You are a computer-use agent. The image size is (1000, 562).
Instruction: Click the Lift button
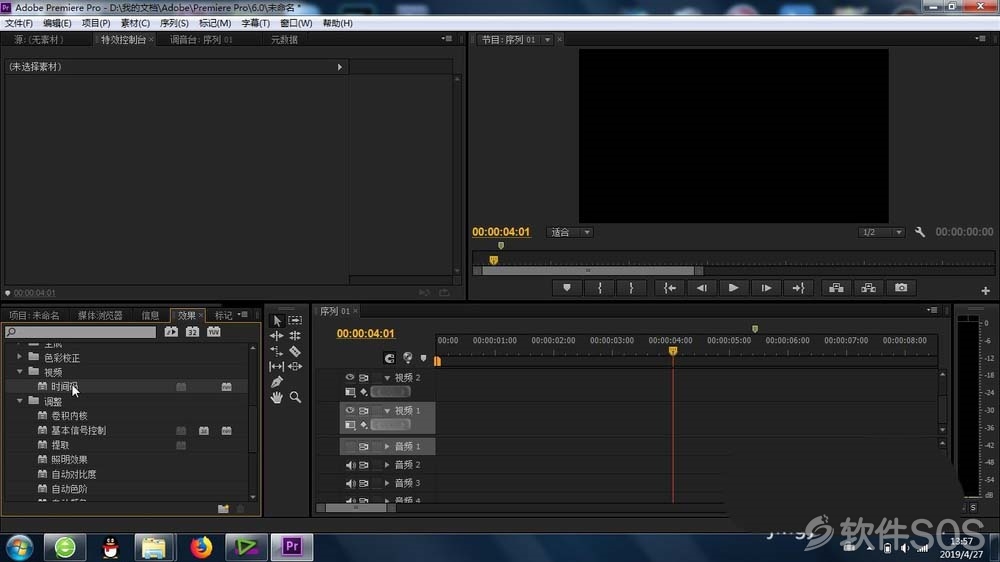click(836, 288)
